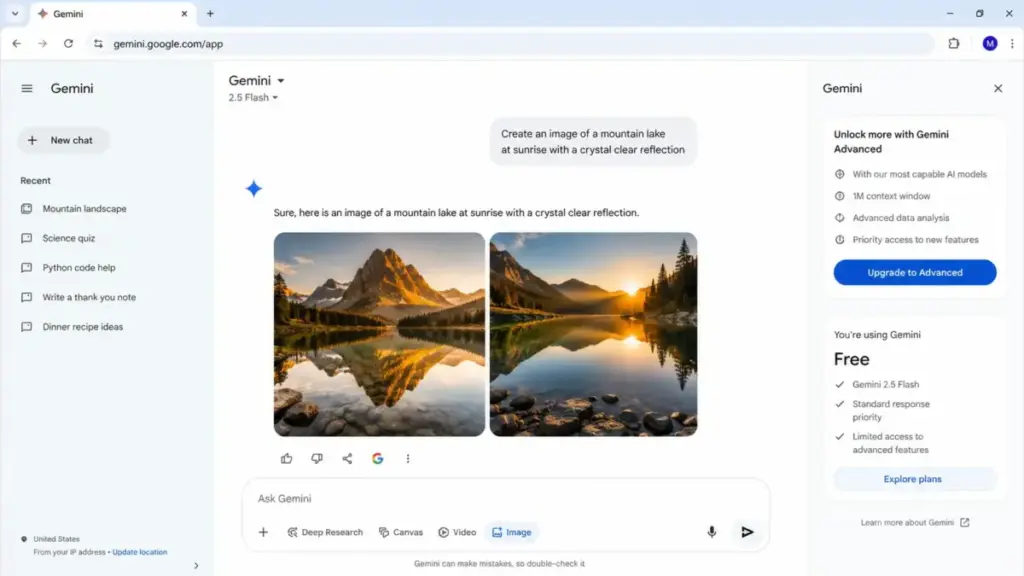This screenshot has height=576, width=1024.
Task: Open the 2.5 Flash model selector
Action: [x=253, y=97]
